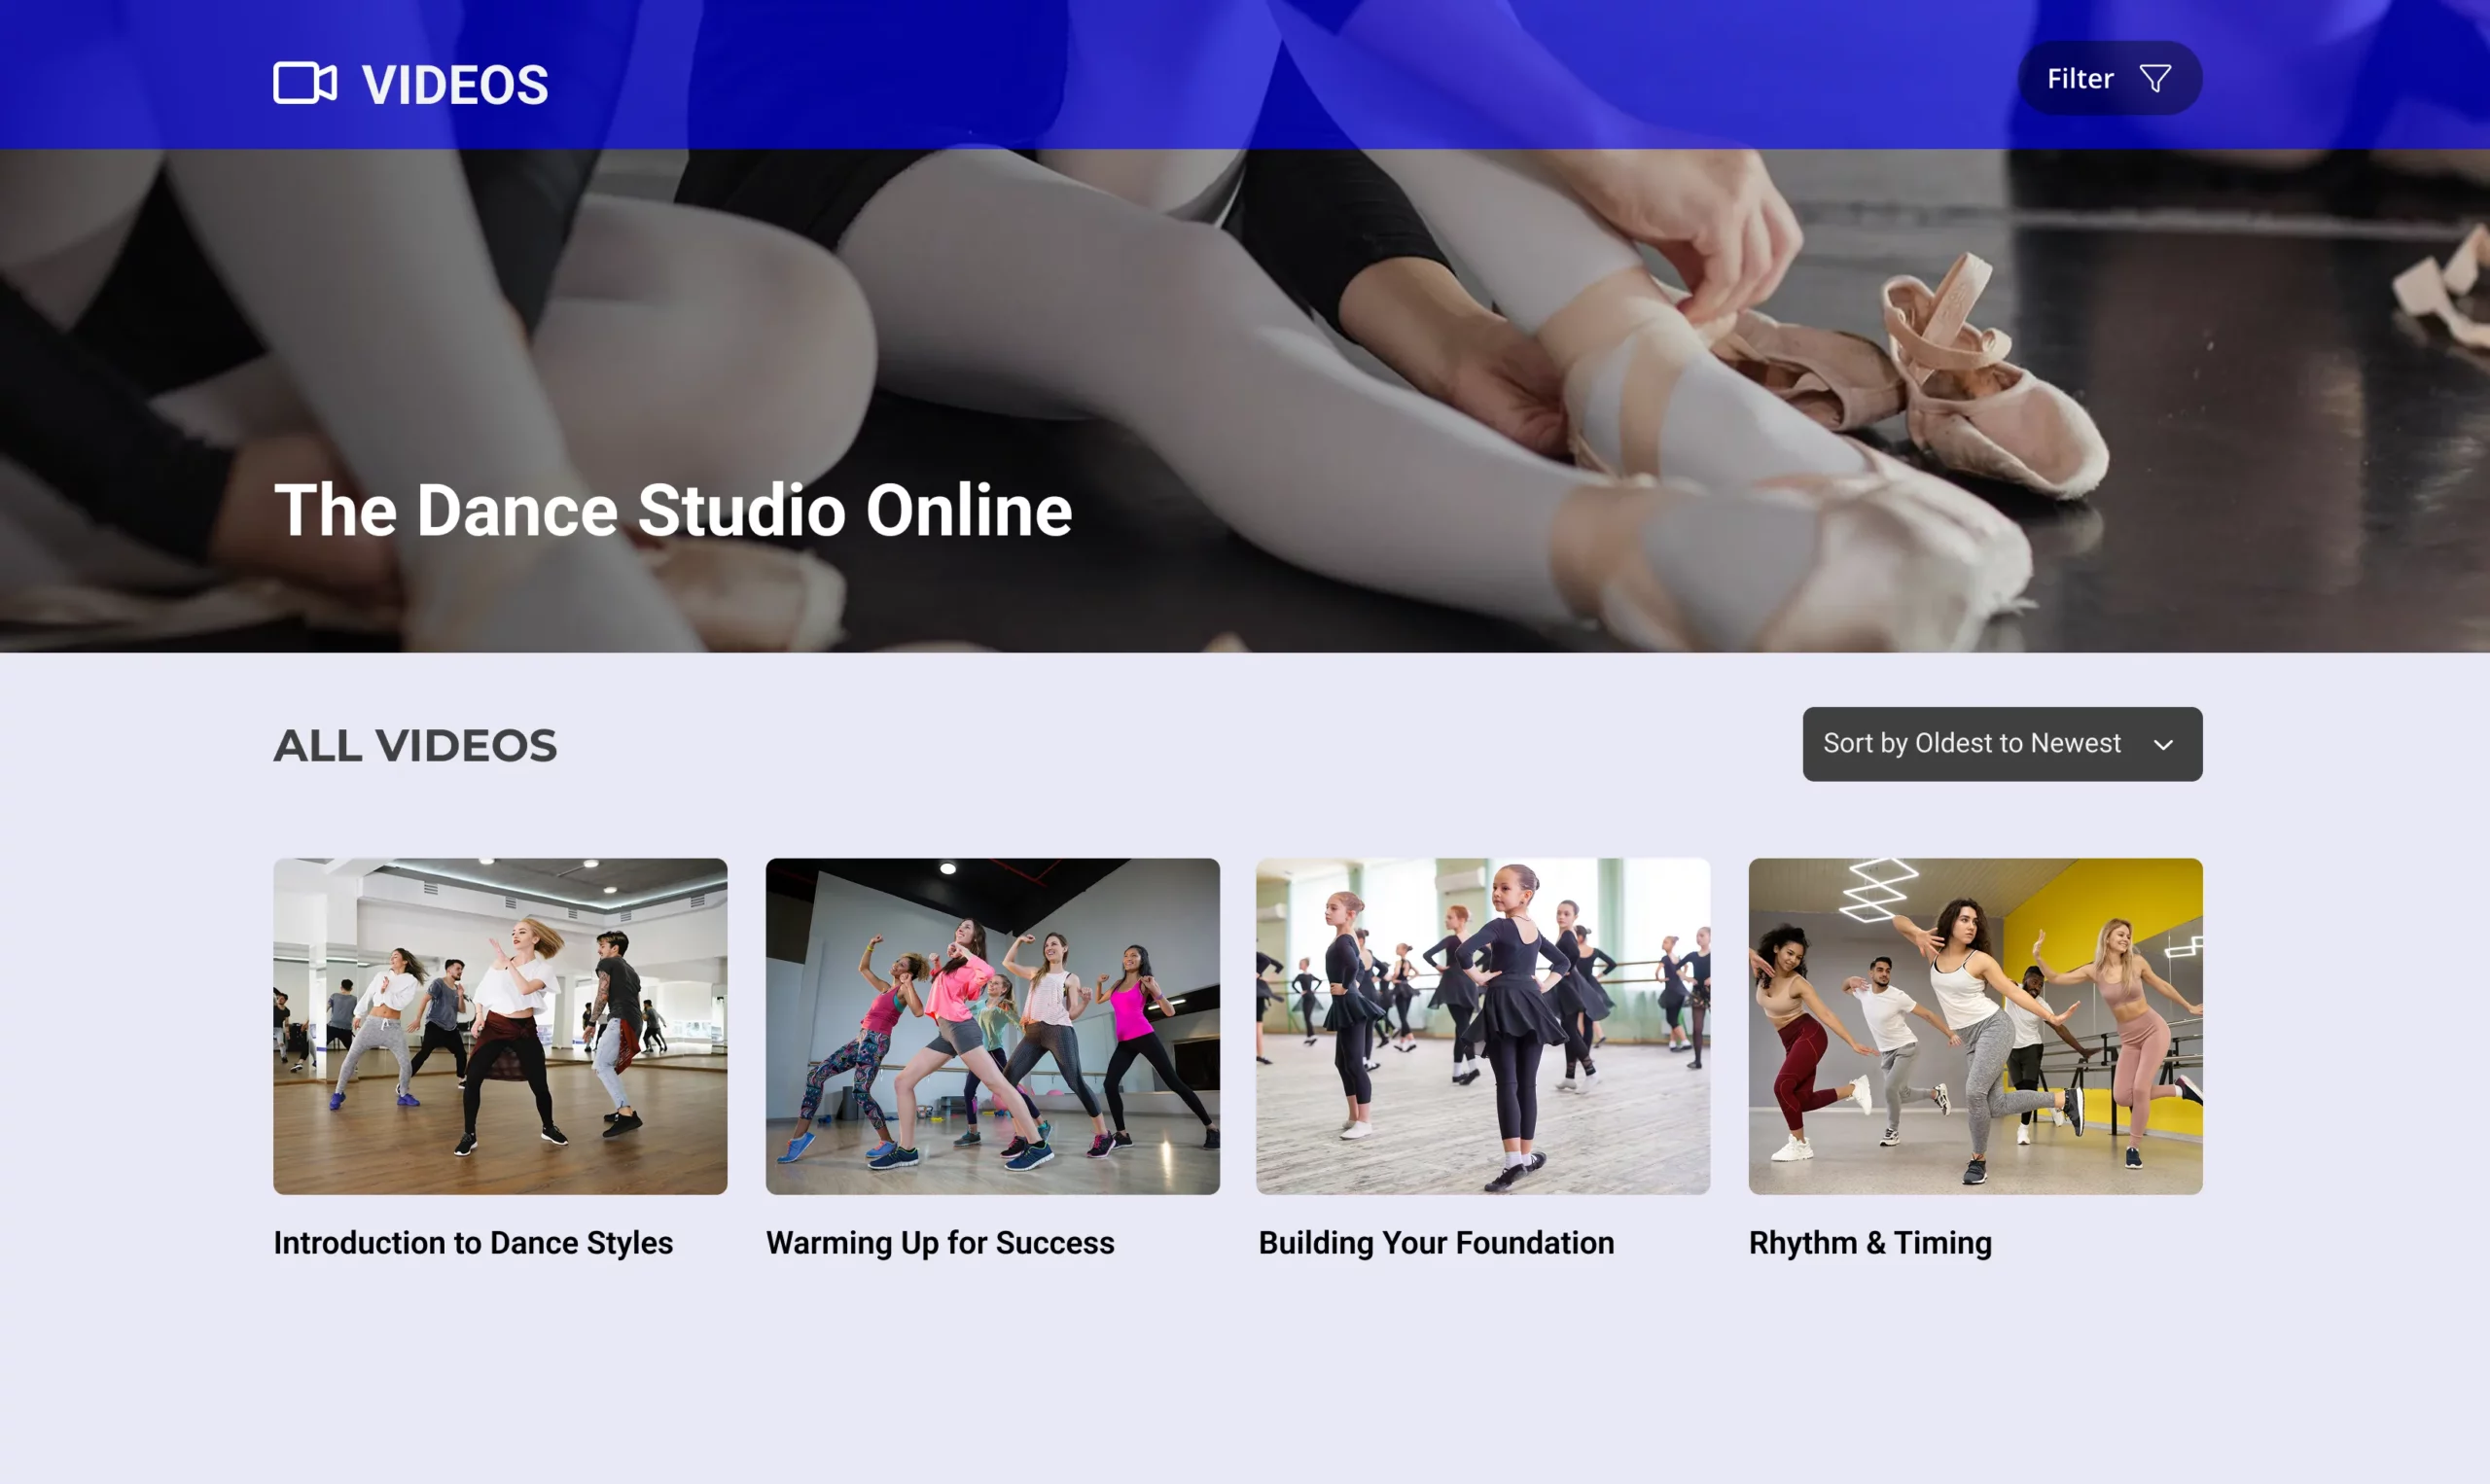Click Introduction to Dance Styles title
Image resolution: width=2490 pixels, height=1484 pixels.
click(473, 1242)
